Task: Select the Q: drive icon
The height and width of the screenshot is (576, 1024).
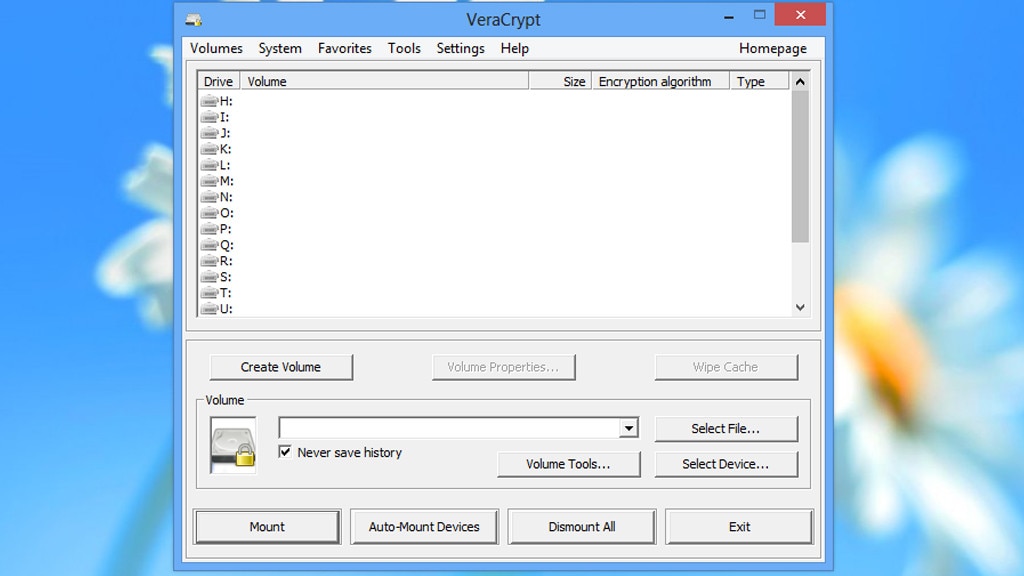Action: coord(209,245)
